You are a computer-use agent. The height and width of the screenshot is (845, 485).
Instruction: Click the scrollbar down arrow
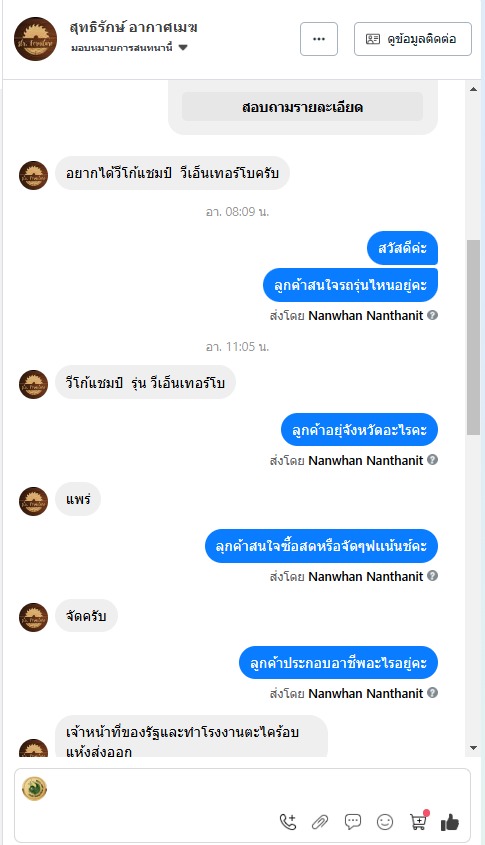pos(474,748)
